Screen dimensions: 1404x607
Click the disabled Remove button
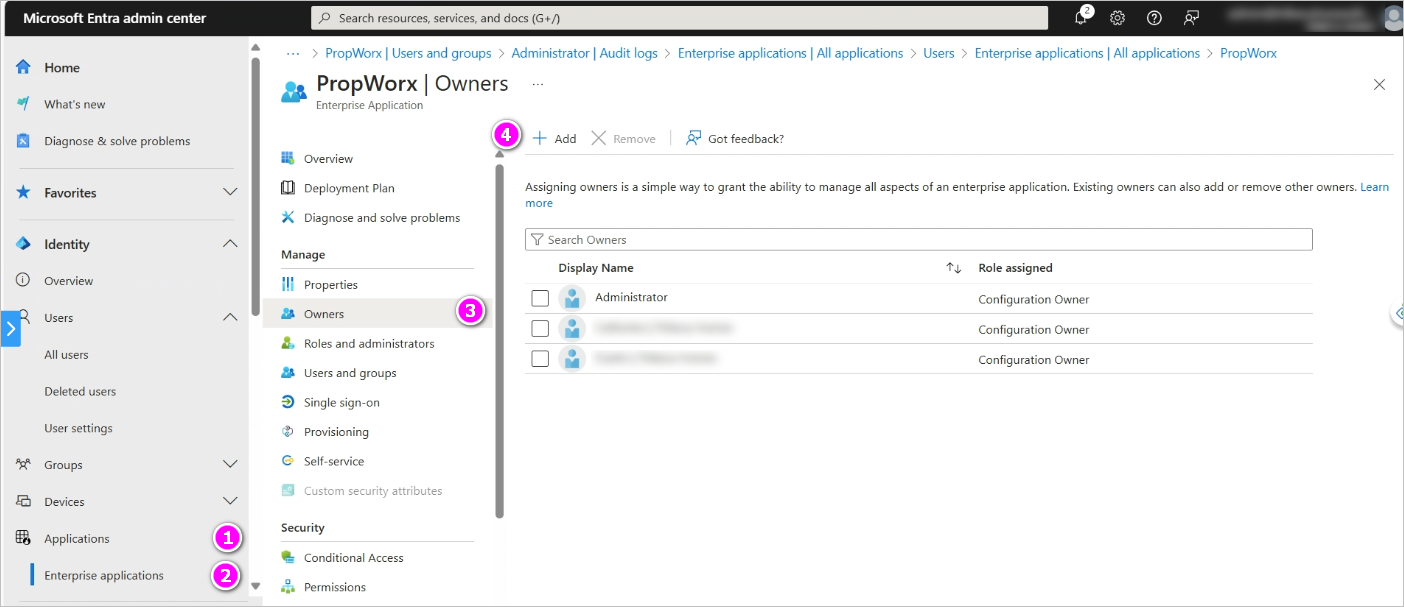(623, 139)
